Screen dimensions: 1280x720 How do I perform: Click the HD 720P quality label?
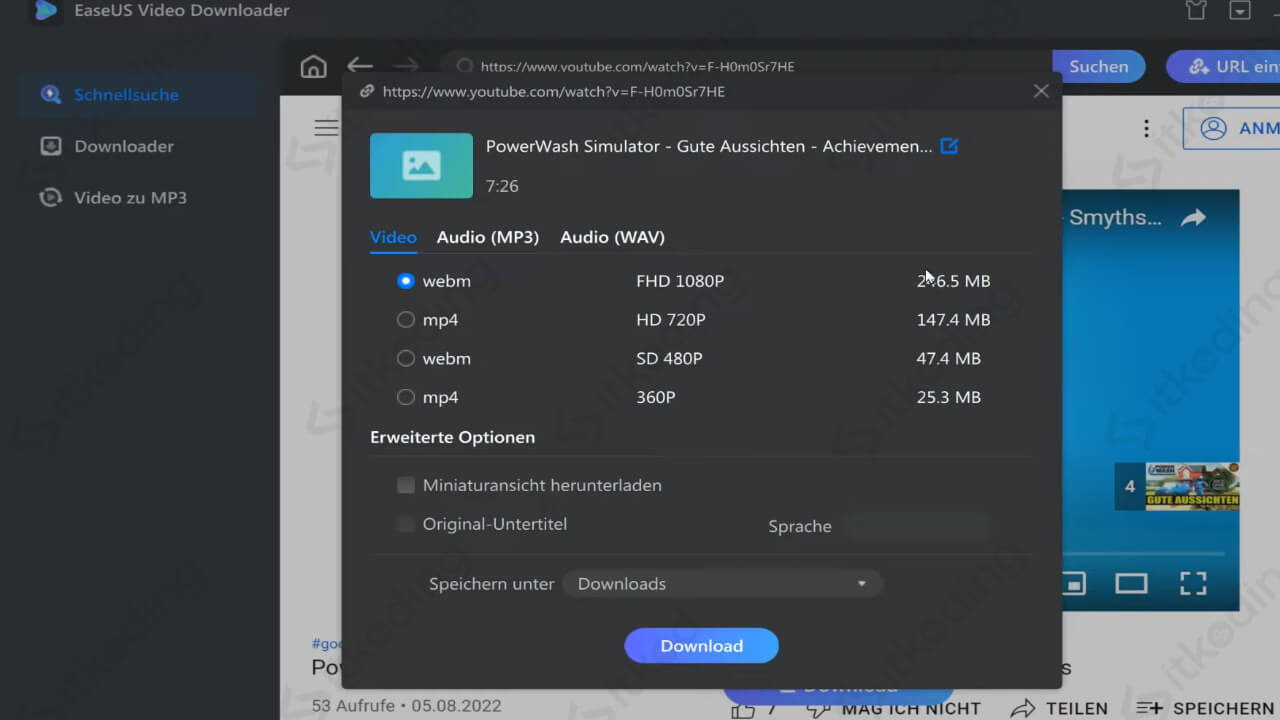tap(671, 320)
